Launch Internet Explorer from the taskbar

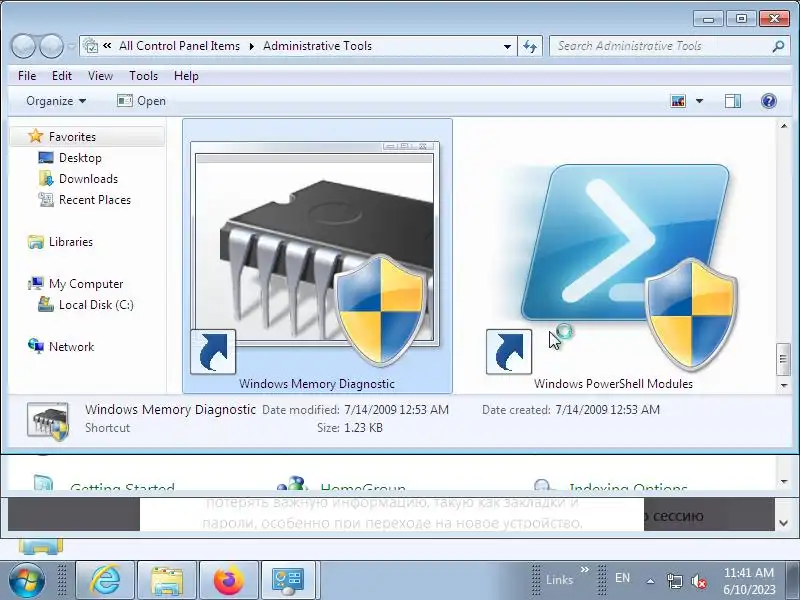(105, 580)
